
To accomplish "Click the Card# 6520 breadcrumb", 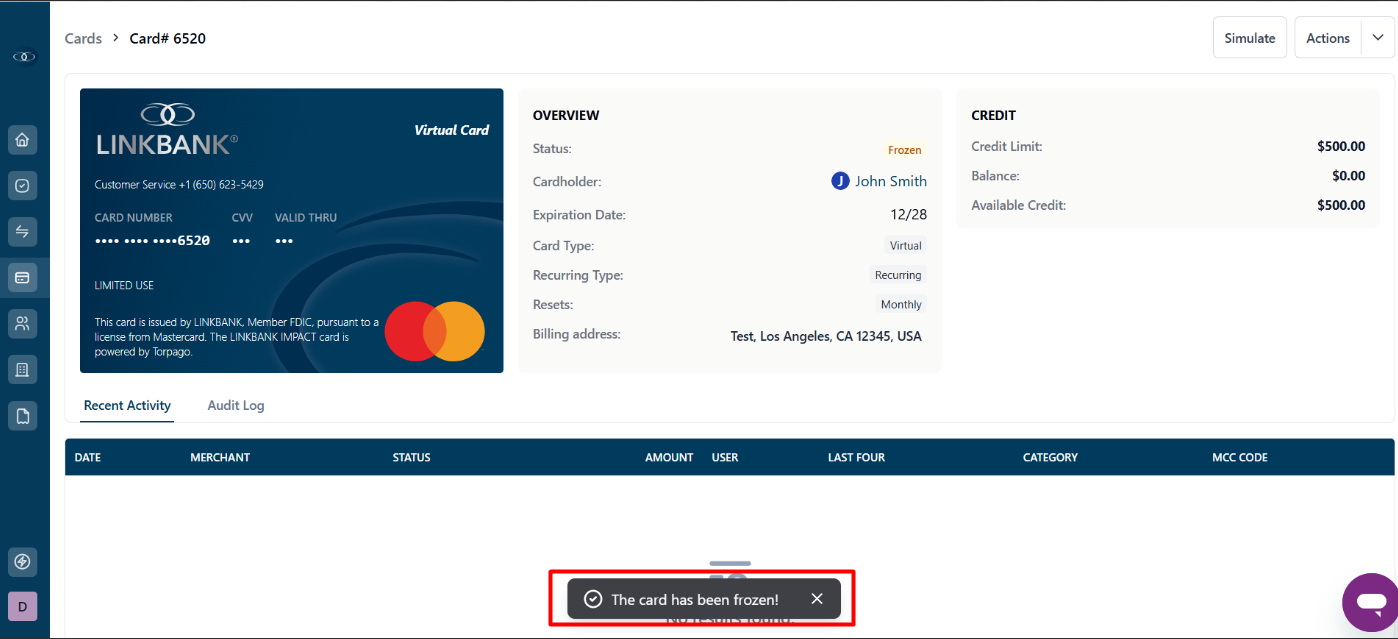I will pos(168,38).
